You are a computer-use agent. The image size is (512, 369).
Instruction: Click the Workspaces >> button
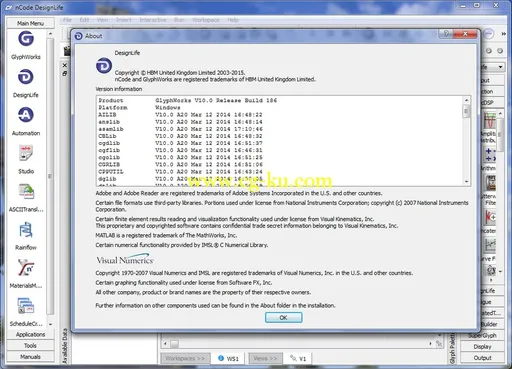tap(185, 359)
